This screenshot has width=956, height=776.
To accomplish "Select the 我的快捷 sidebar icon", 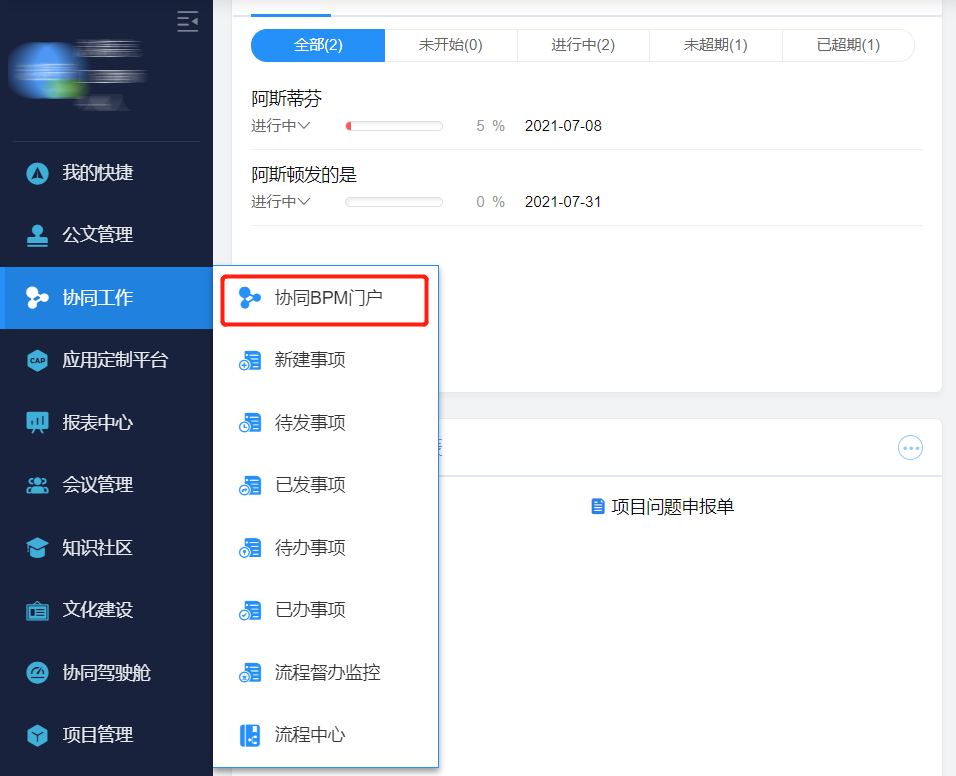I will (x=38, y=172).
